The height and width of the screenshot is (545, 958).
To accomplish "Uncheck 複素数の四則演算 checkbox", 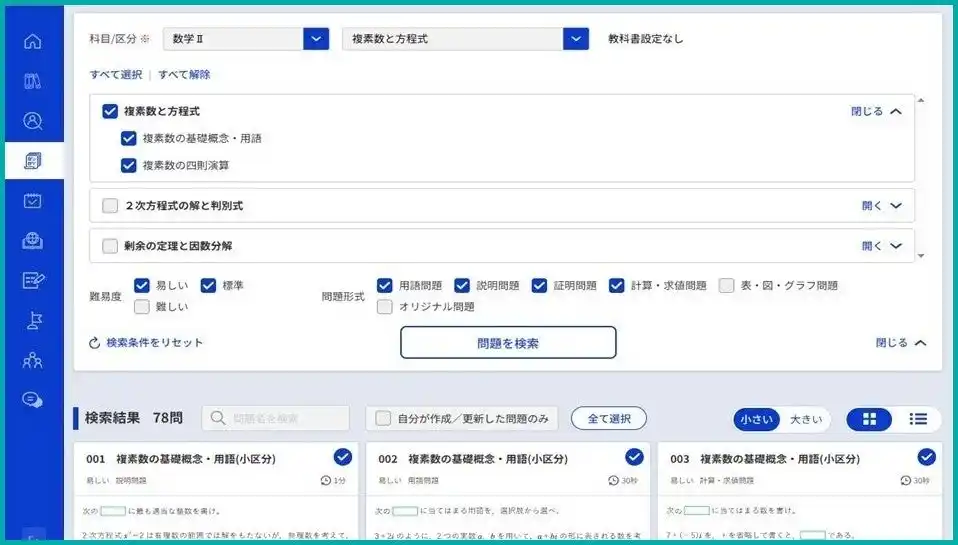I will pos(128,166).
